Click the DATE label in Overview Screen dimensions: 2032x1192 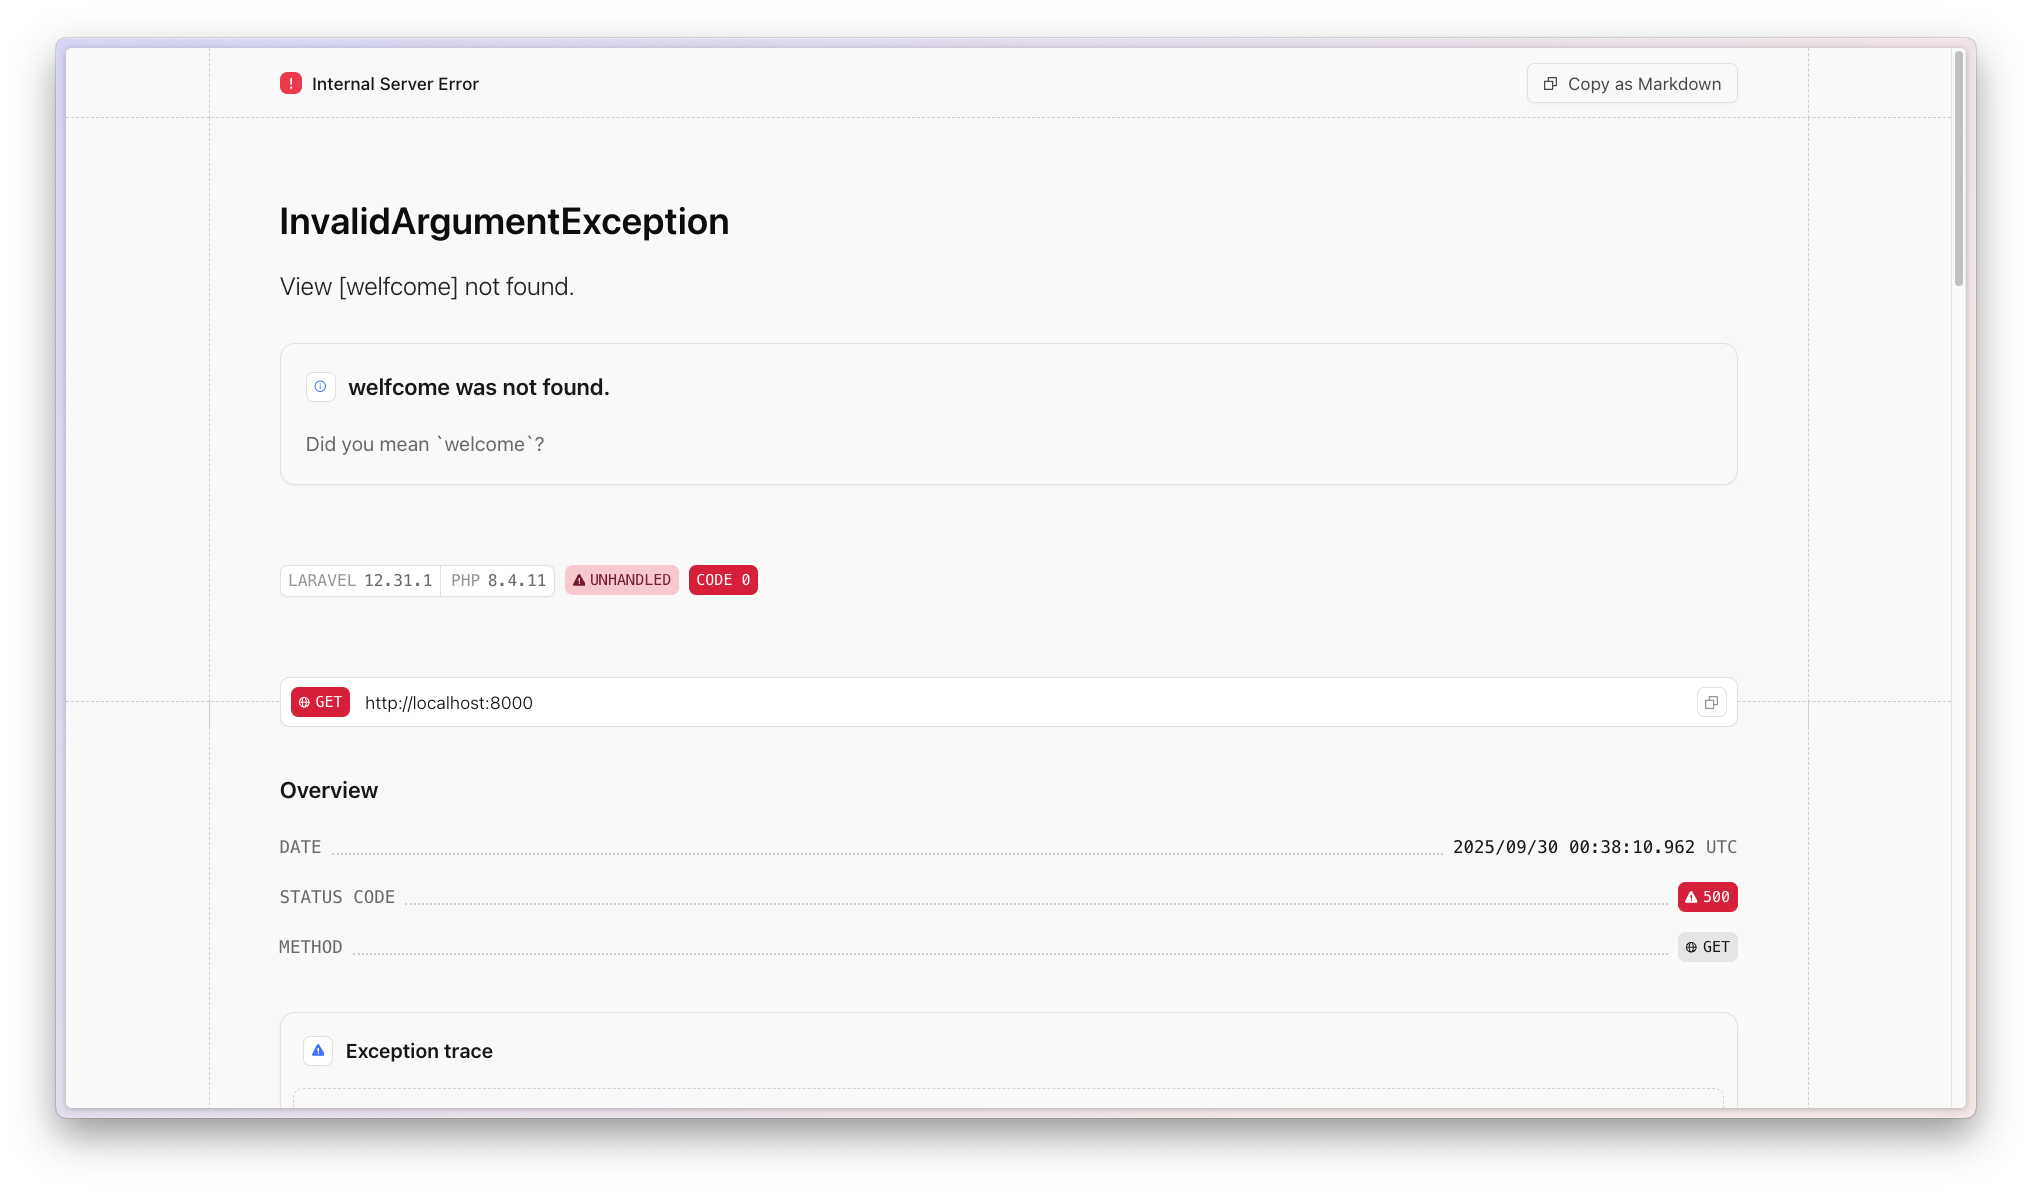(x=300, y=847)
